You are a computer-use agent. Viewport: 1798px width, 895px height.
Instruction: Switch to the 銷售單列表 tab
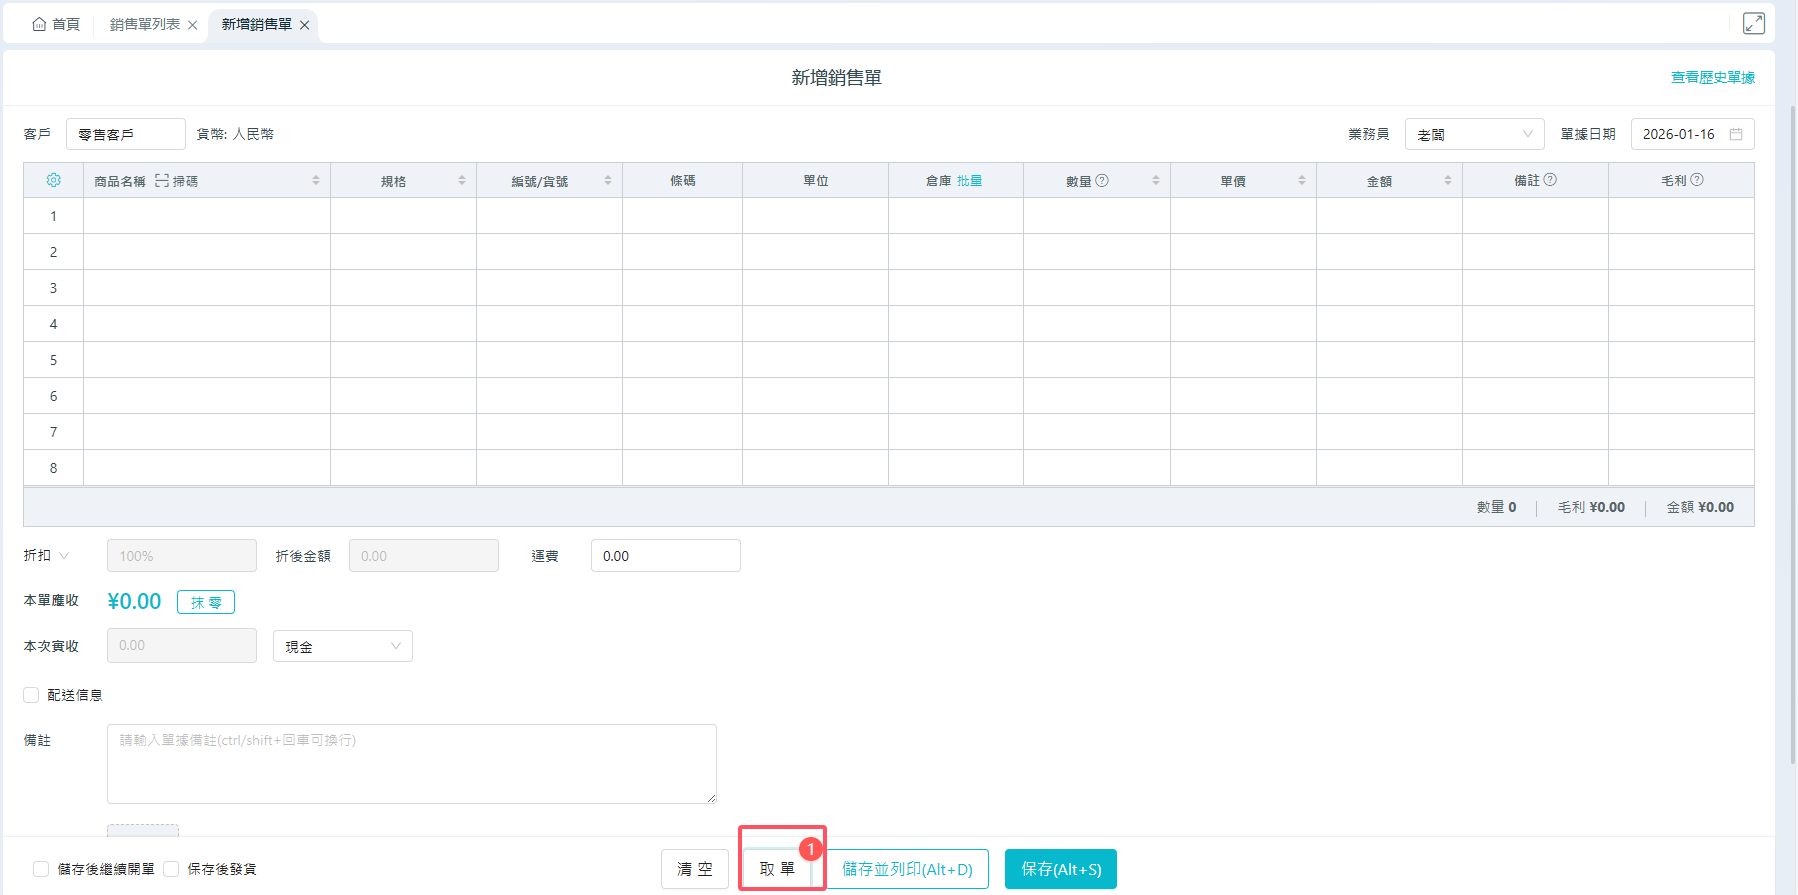[x=145, y=25]
